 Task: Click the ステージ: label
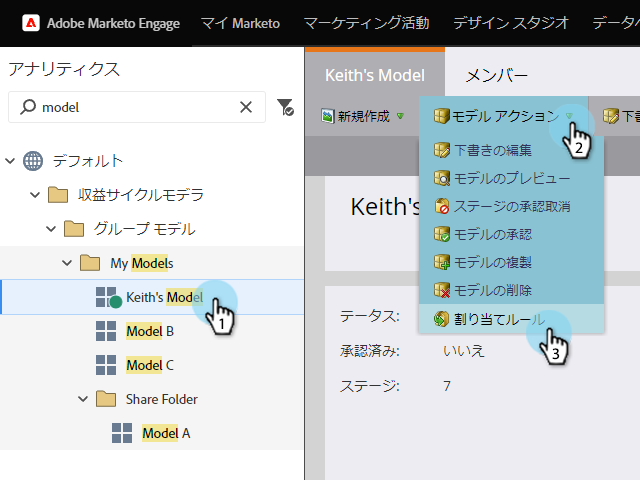(370, 386)
